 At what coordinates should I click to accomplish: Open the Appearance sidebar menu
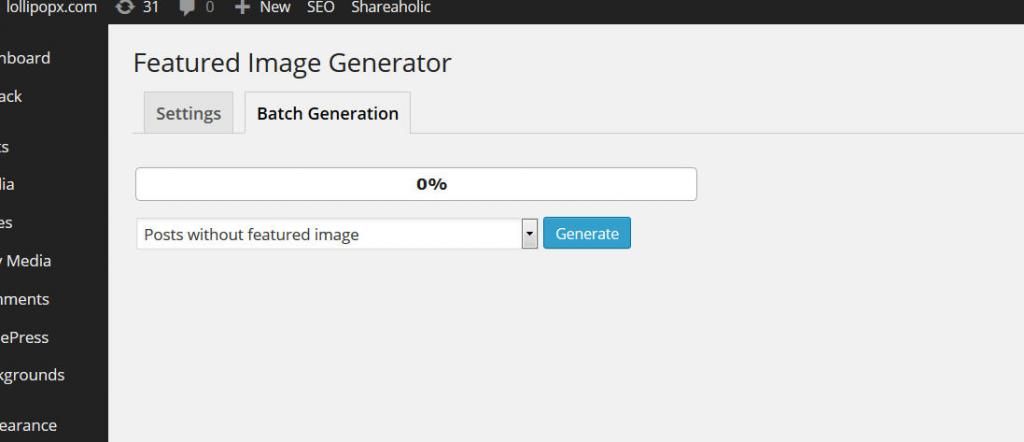(x=28, y=426)
